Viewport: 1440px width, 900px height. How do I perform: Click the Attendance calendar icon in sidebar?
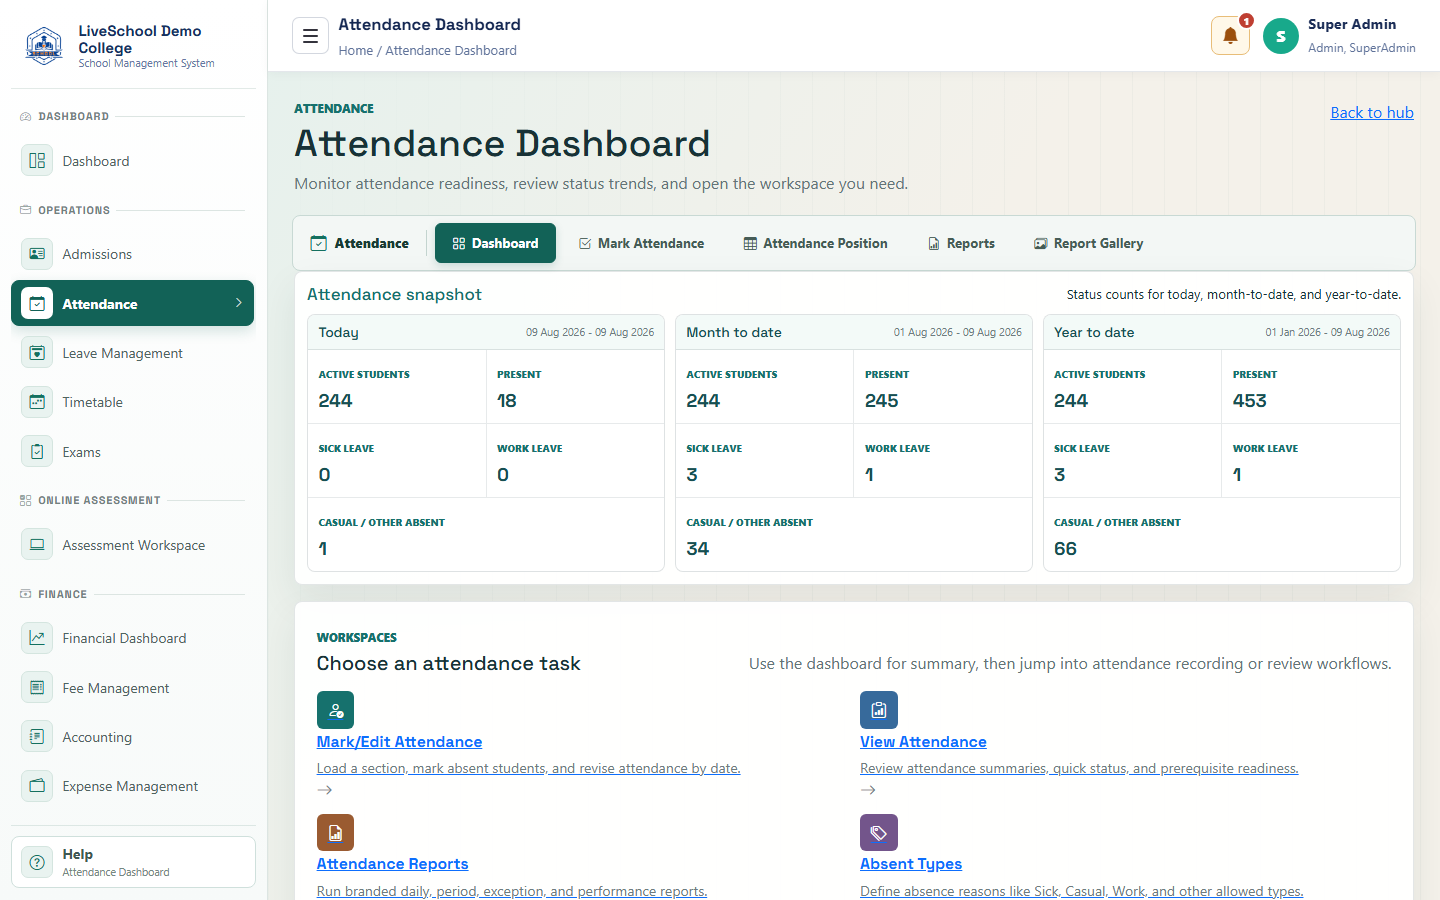[x=37, y=303]
